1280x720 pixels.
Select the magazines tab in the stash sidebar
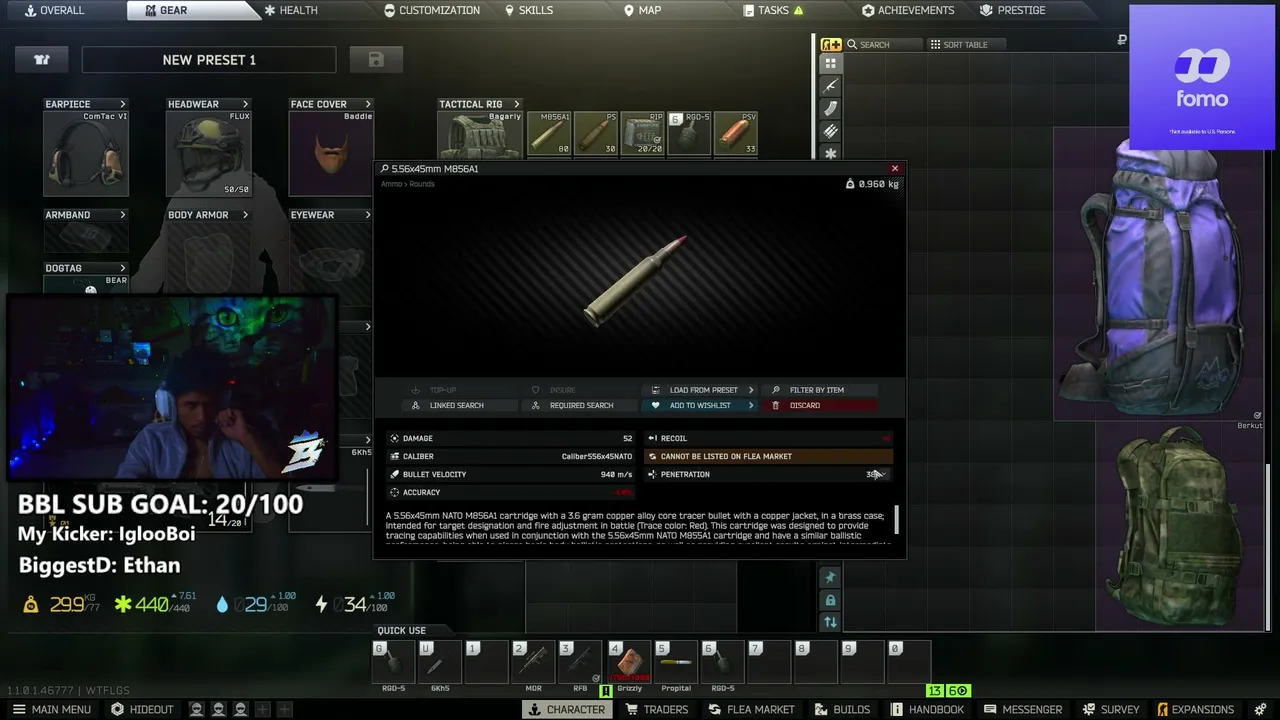[830, 109]
